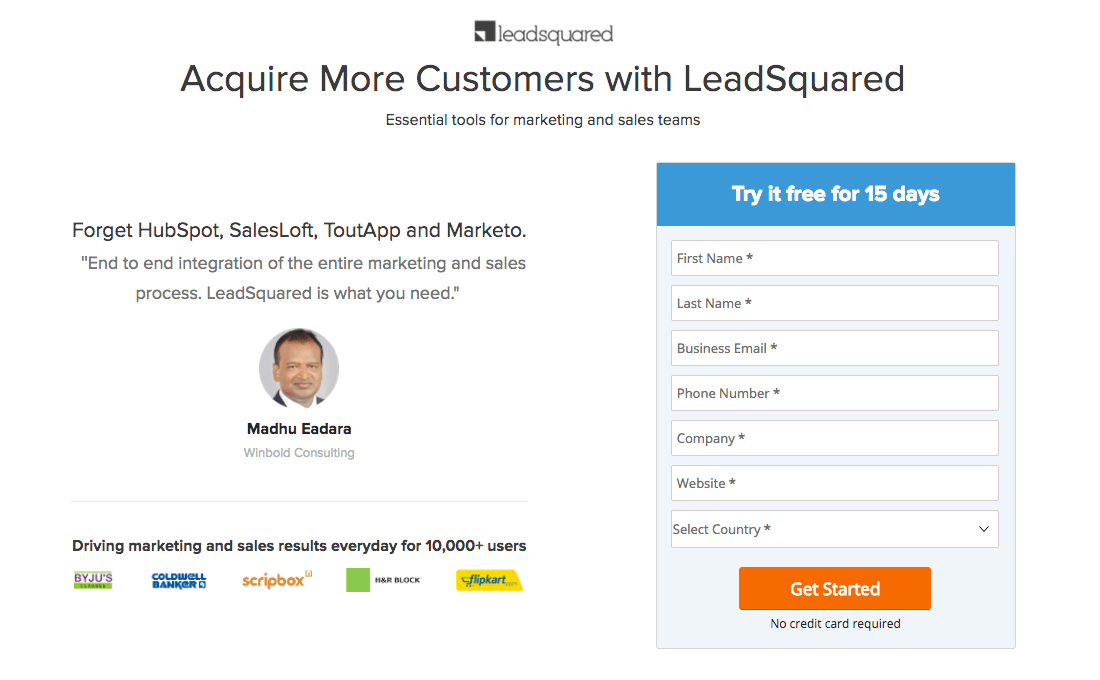Screen dimensions: 1100x680
Task: Click the 'No credit card required' text
Action: point(835,623)
